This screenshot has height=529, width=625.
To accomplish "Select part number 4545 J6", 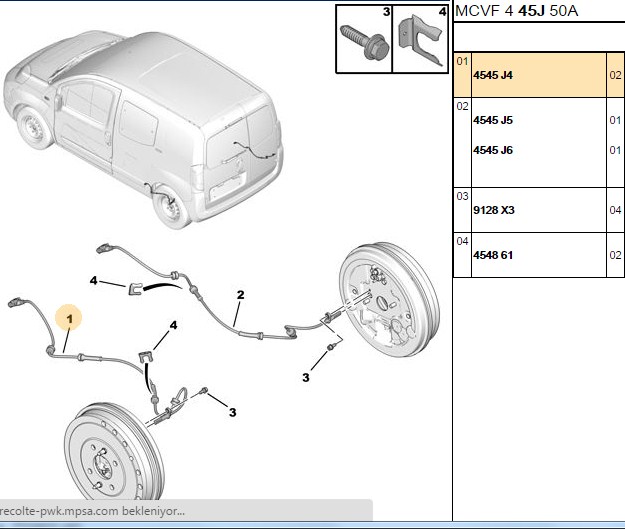I will [x=493, y=150].
